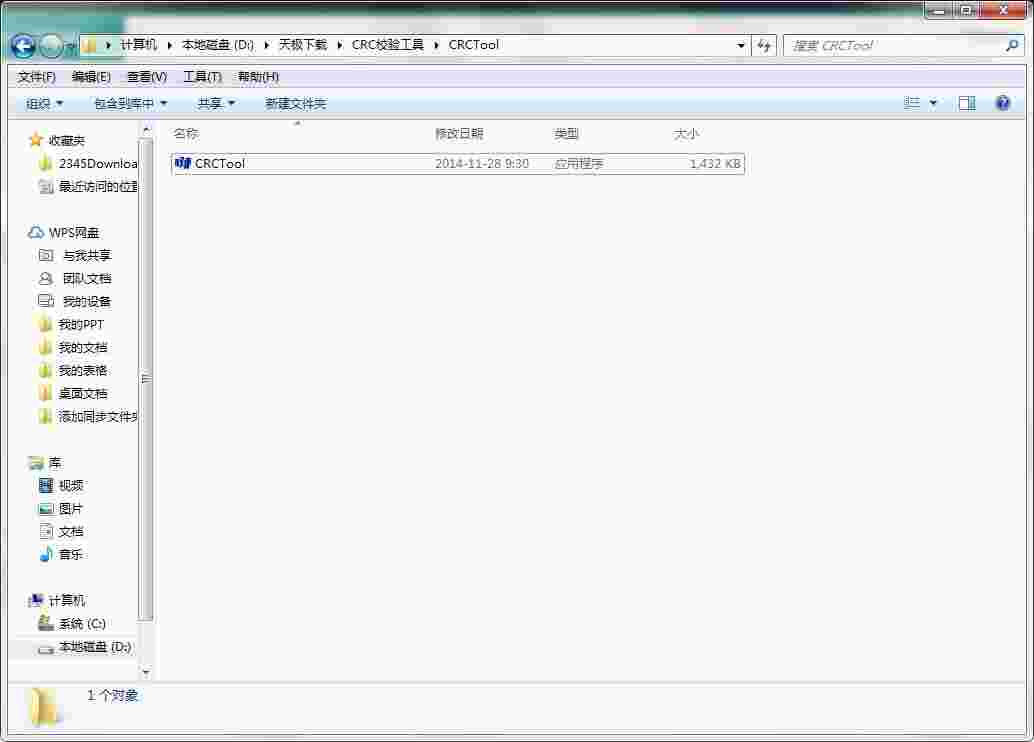Click the change view icon

click(x=913, y=103)
